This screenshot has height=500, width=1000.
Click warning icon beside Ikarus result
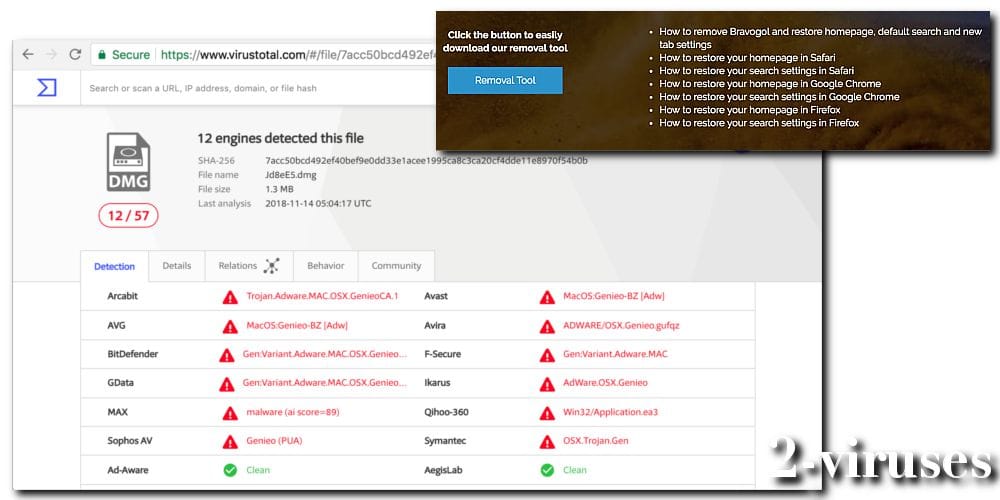547,384
